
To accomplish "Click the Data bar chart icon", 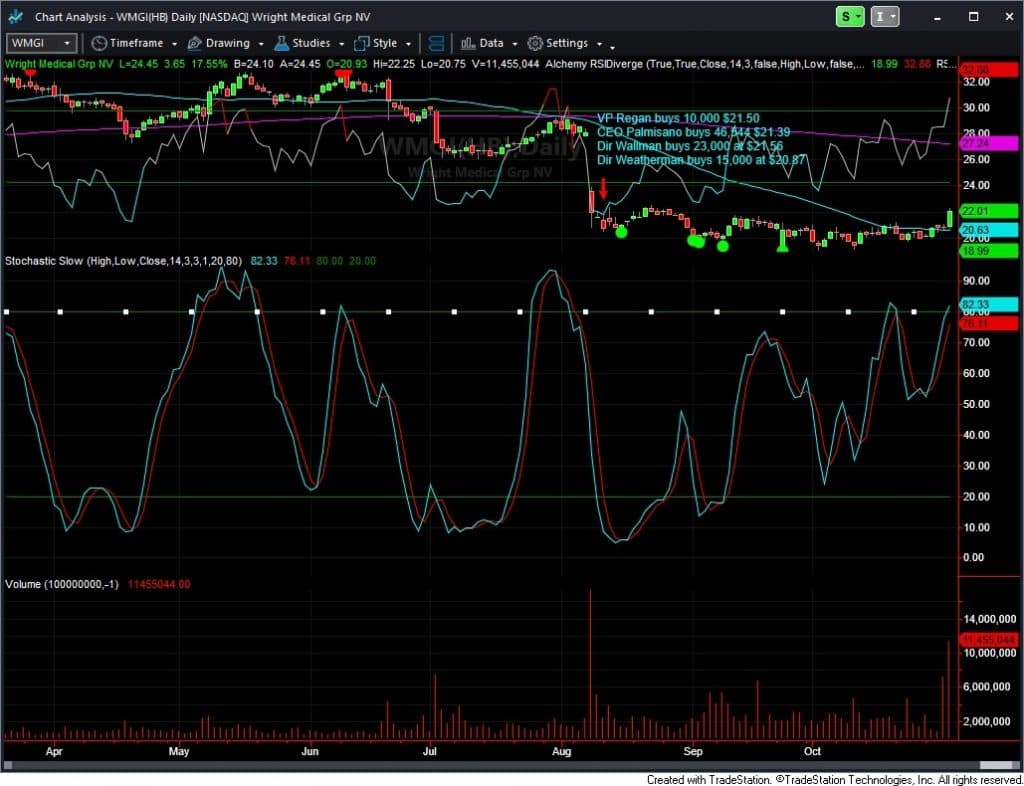I will click(x=468, y=43).
